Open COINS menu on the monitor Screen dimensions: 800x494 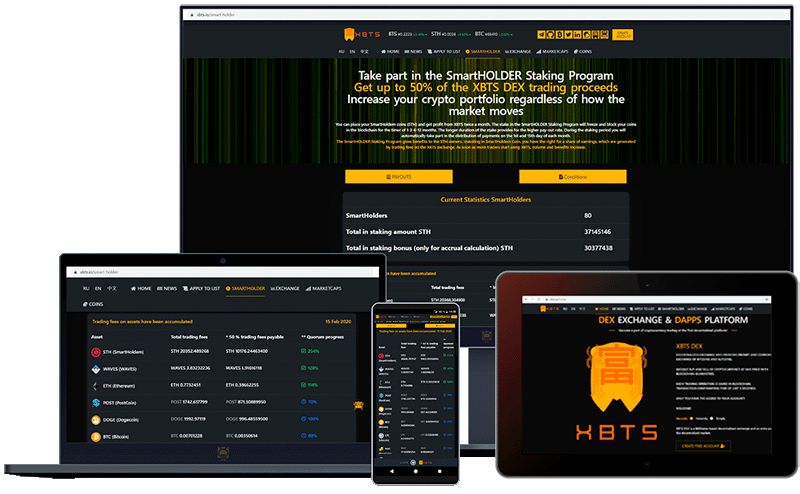coord(583,52)
